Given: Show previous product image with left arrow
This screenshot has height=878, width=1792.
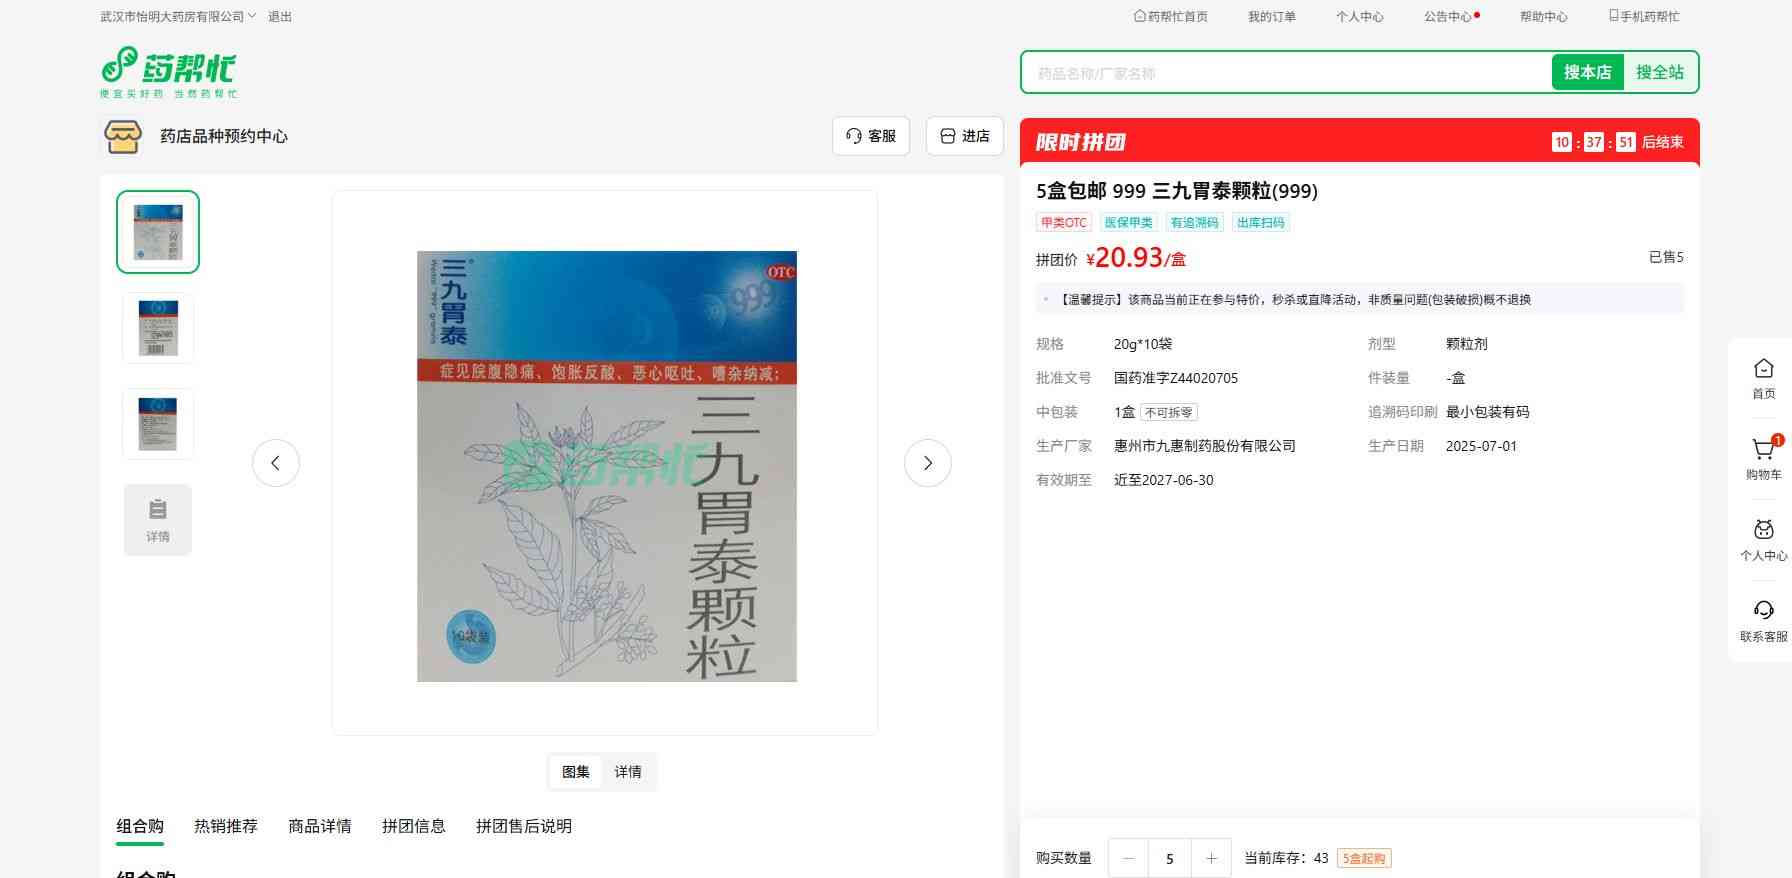Looking at the screenshot, I should 276,463.
